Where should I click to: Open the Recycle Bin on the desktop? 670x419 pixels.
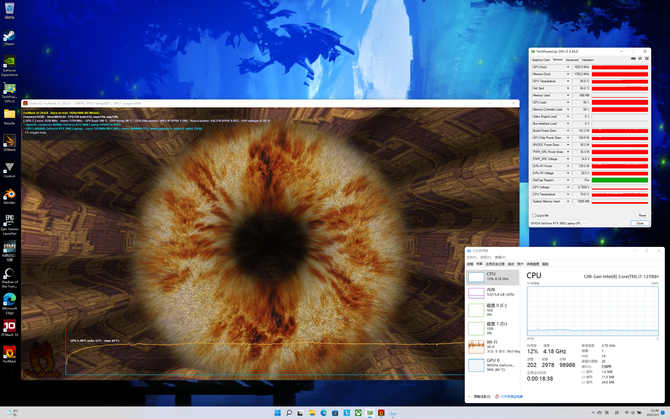[9, 10]
